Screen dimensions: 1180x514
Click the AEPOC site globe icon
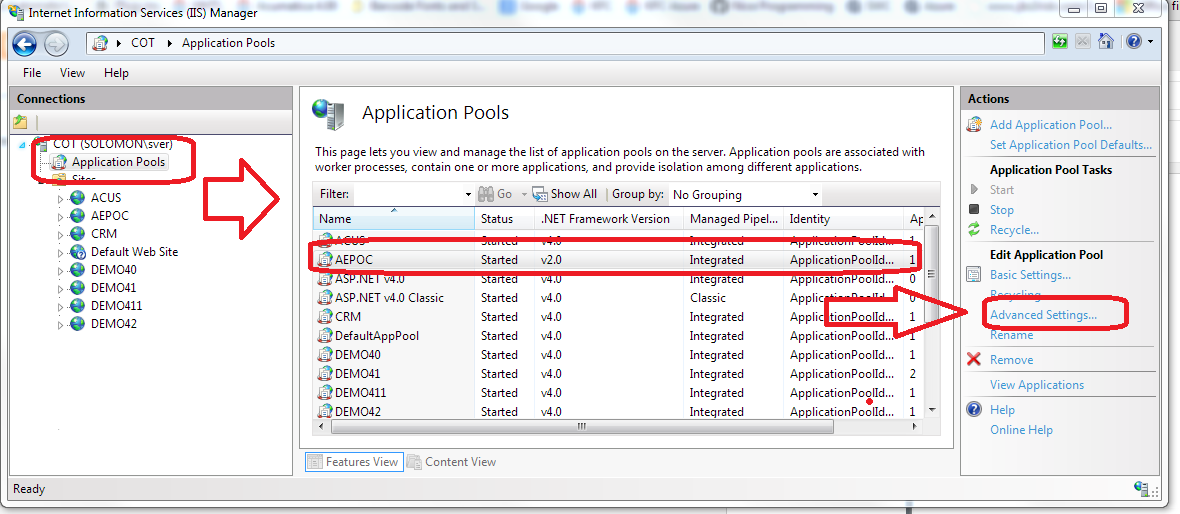click(77, 216)
